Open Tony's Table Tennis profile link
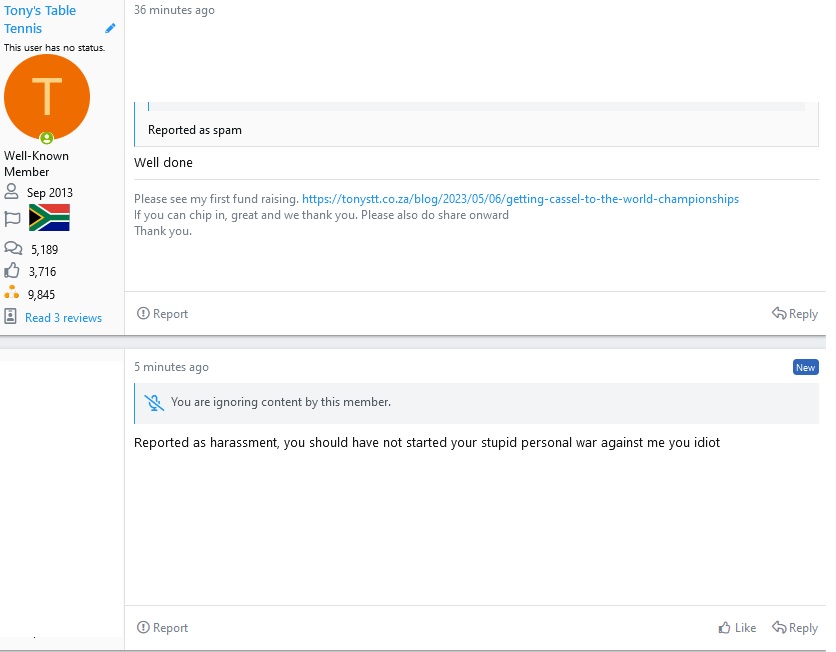Screen dimensions: 836x652 (x=39, y=19)
